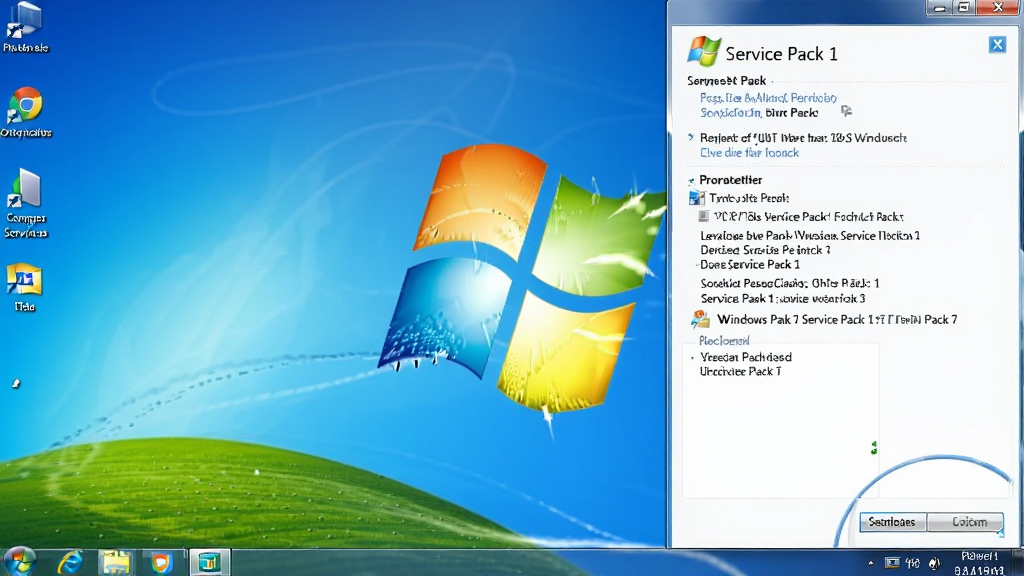Open the volume speaker tray icon
This screenshot has height=576, width=1024.
934,563
